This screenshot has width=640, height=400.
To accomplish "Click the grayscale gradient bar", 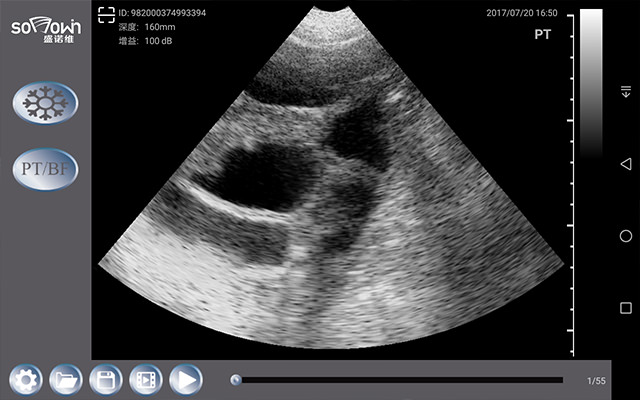I will click(x=591, y=80).
